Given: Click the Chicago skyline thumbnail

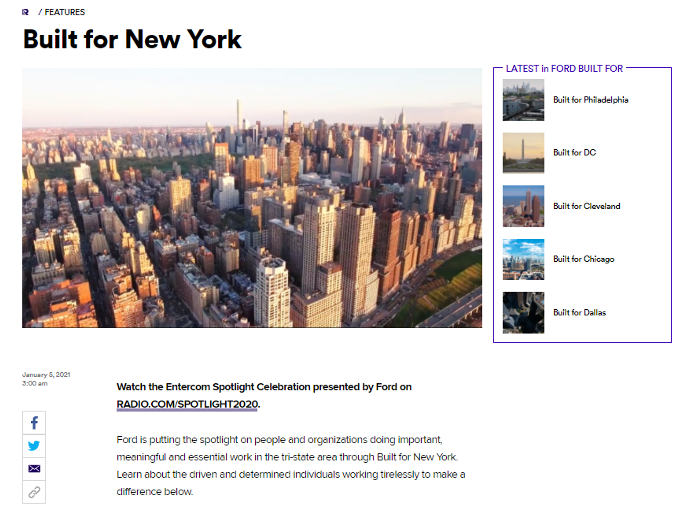Looking at the screenshot, I should [523, 259].
